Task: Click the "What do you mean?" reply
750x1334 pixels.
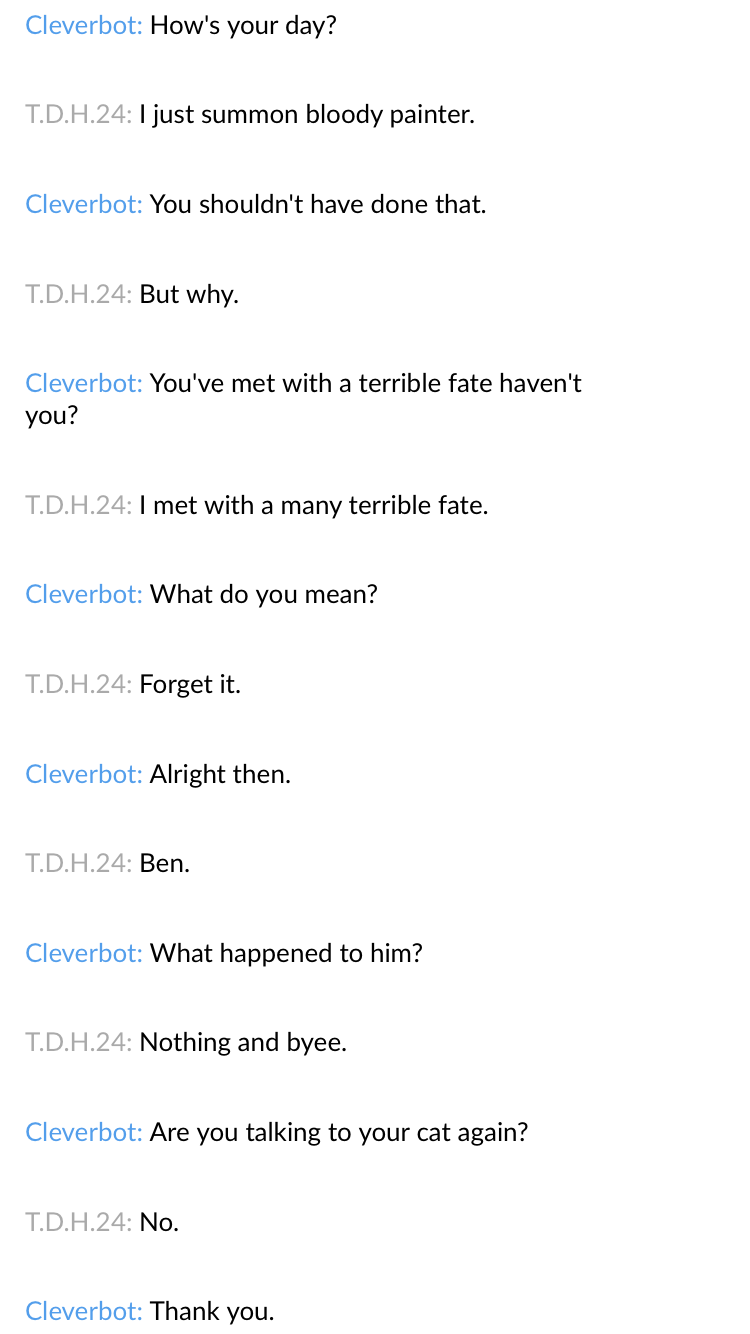Action: click(x=264, y=594)
